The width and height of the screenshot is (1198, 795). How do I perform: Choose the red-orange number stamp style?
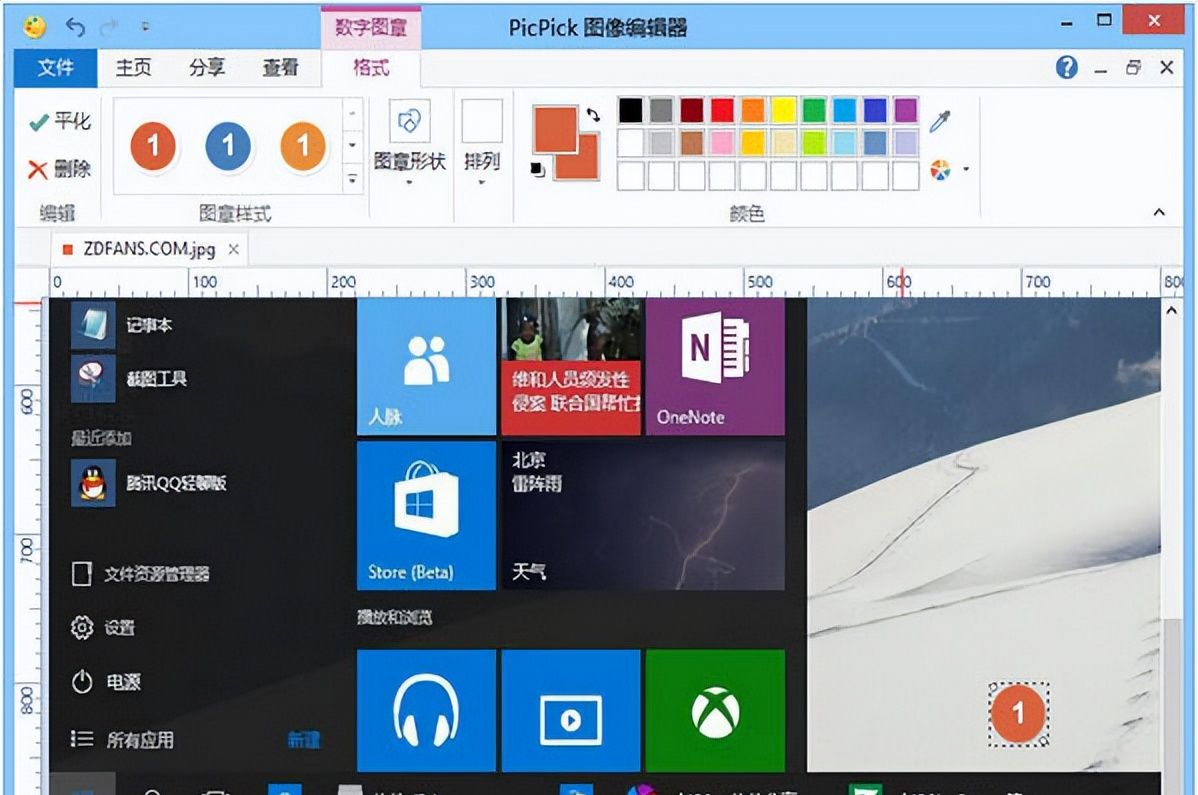click(153, 145)
